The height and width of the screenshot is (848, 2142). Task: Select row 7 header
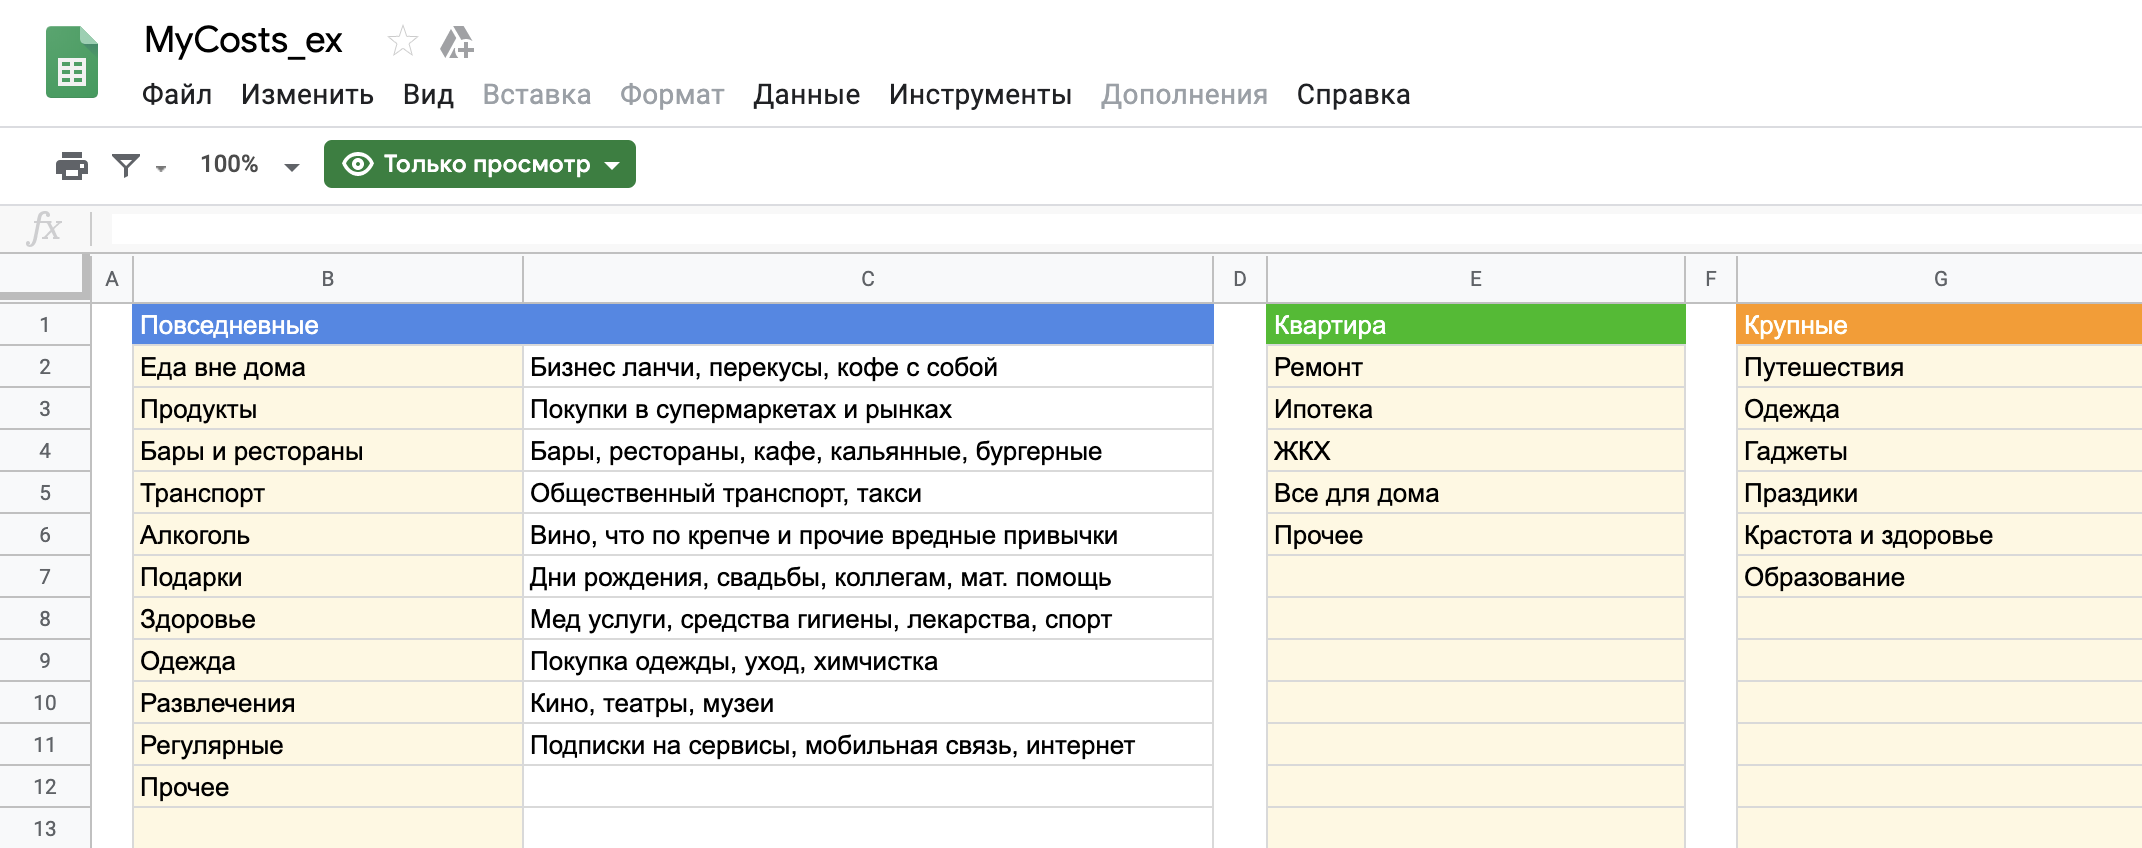[45, 577]
